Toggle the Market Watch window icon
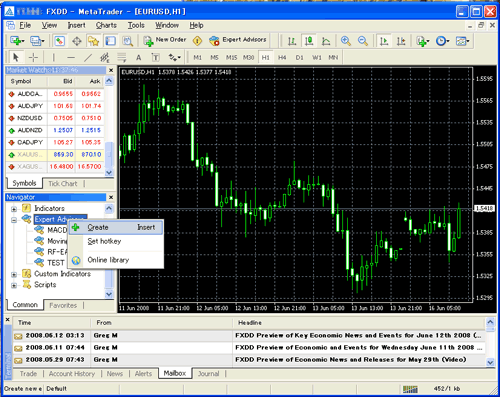Screen dimensions: 500x397 [x=60, y=41]
